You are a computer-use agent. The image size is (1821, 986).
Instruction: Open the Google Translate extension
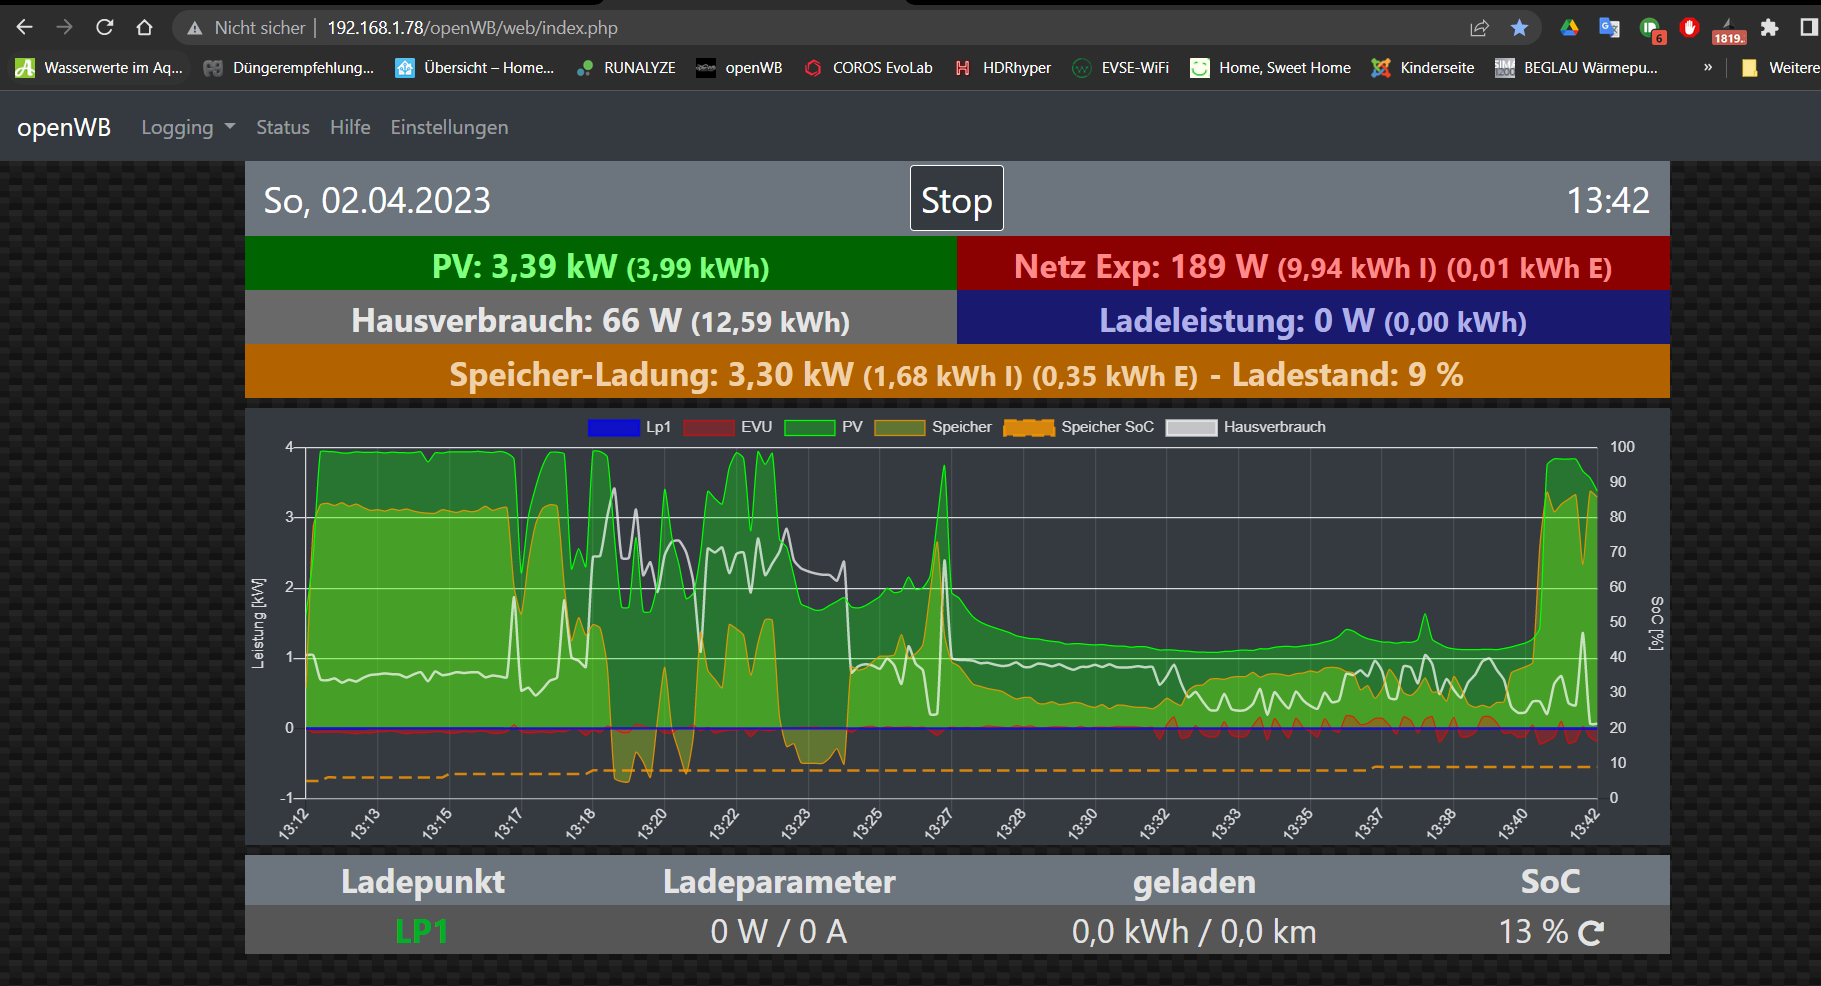coord(1609,28)
